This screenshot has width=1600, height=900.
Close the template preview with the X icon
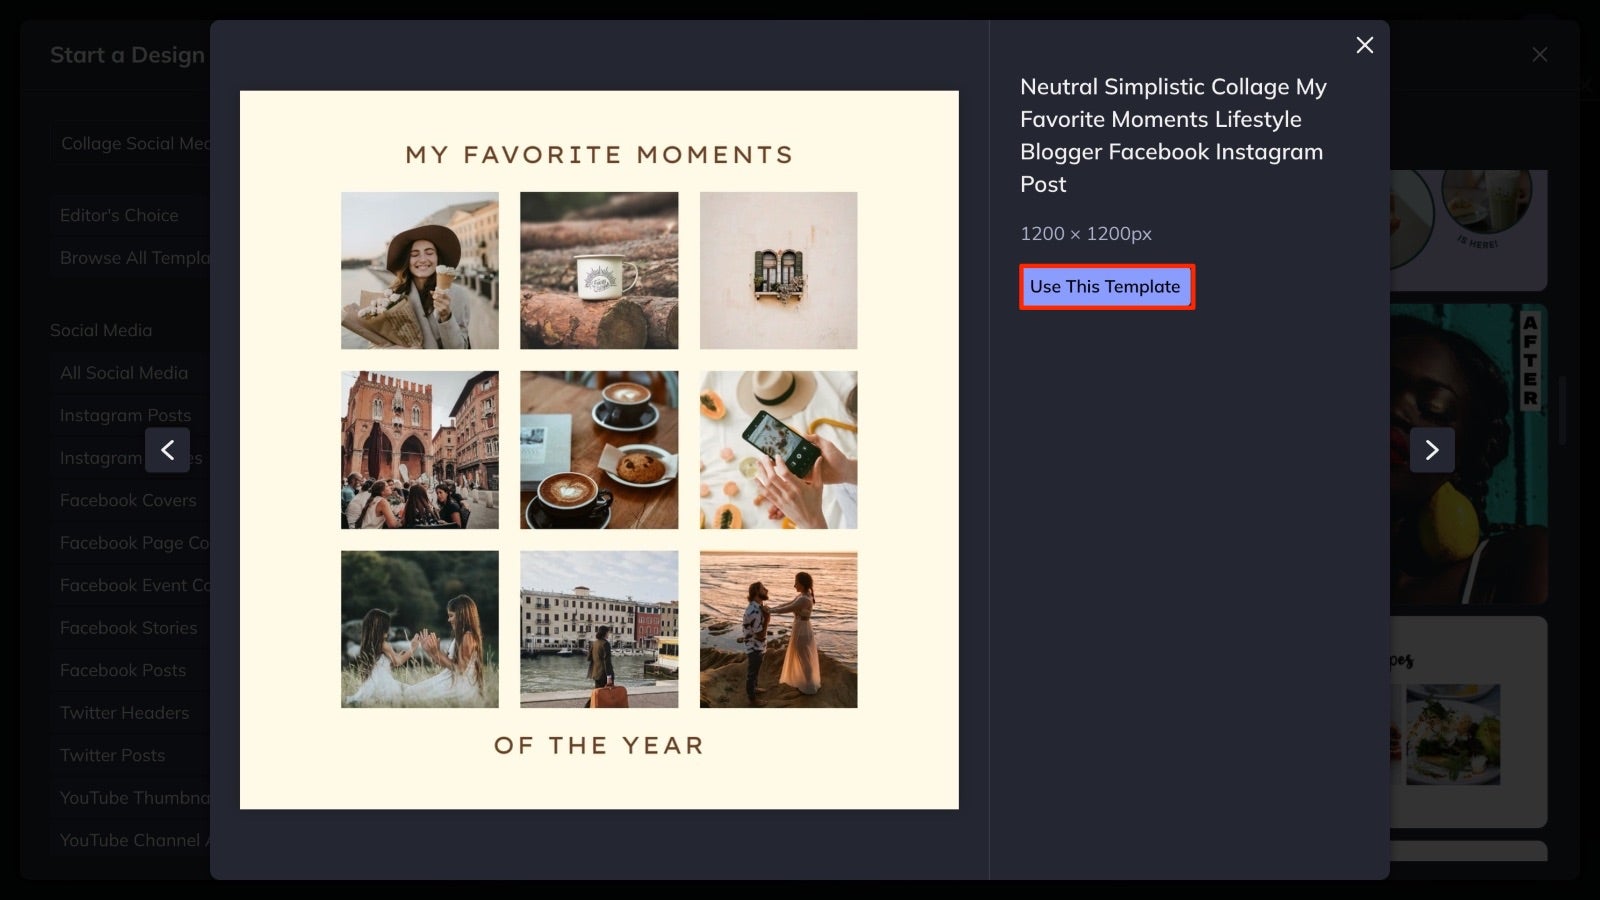[1364, 45]
